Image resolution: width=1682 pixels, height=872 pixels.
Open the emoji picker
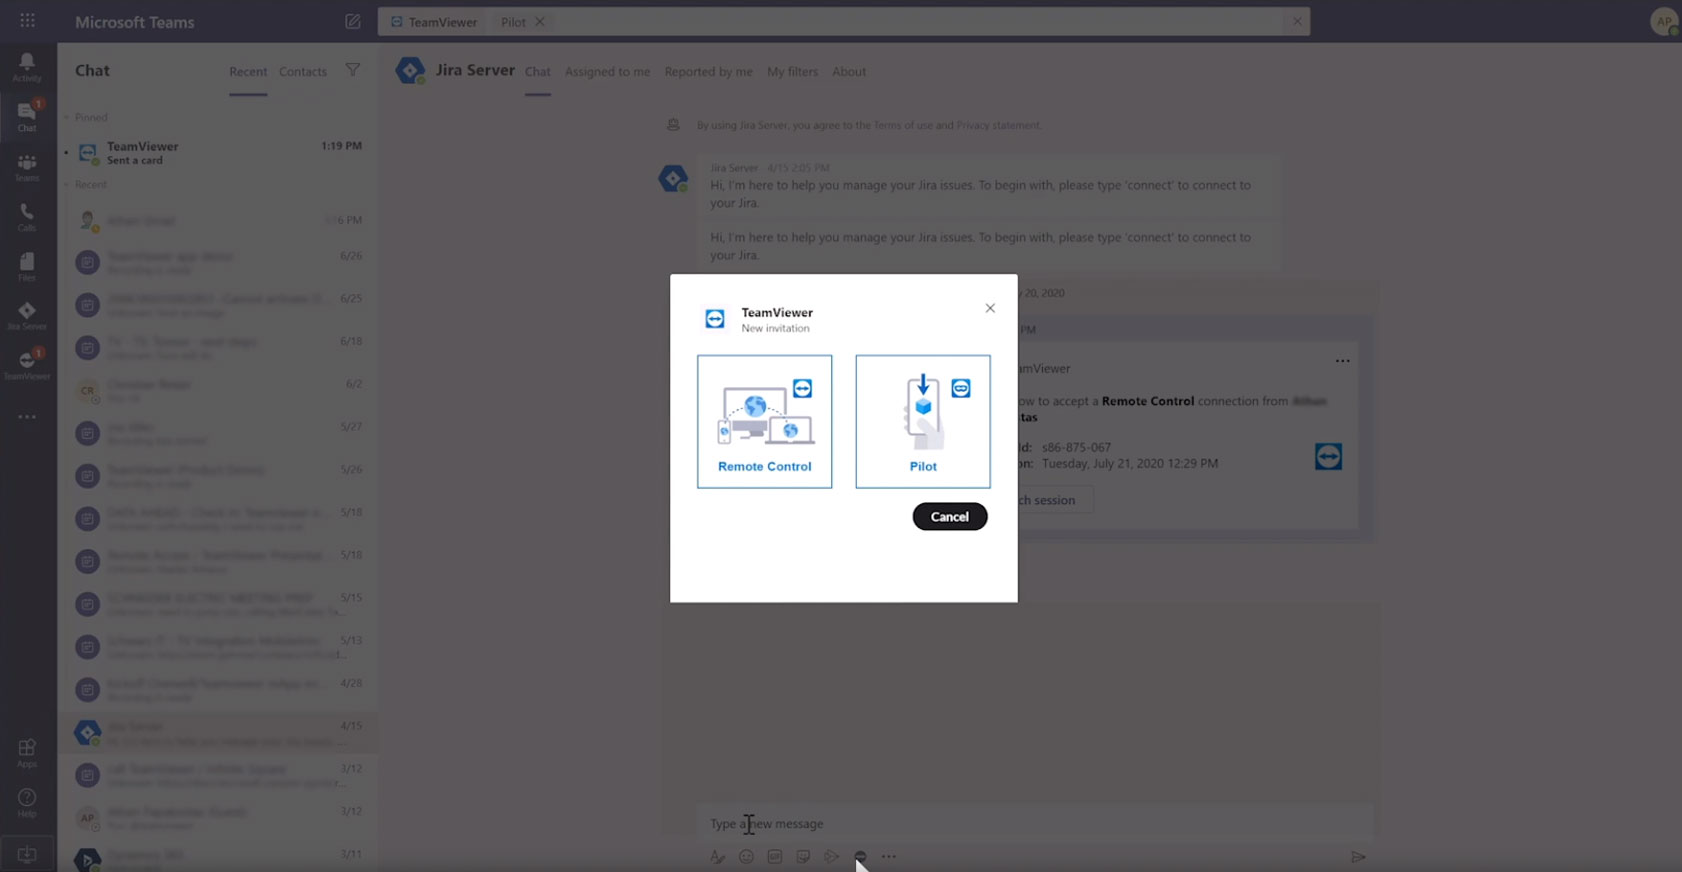click(x=746, y=856)
